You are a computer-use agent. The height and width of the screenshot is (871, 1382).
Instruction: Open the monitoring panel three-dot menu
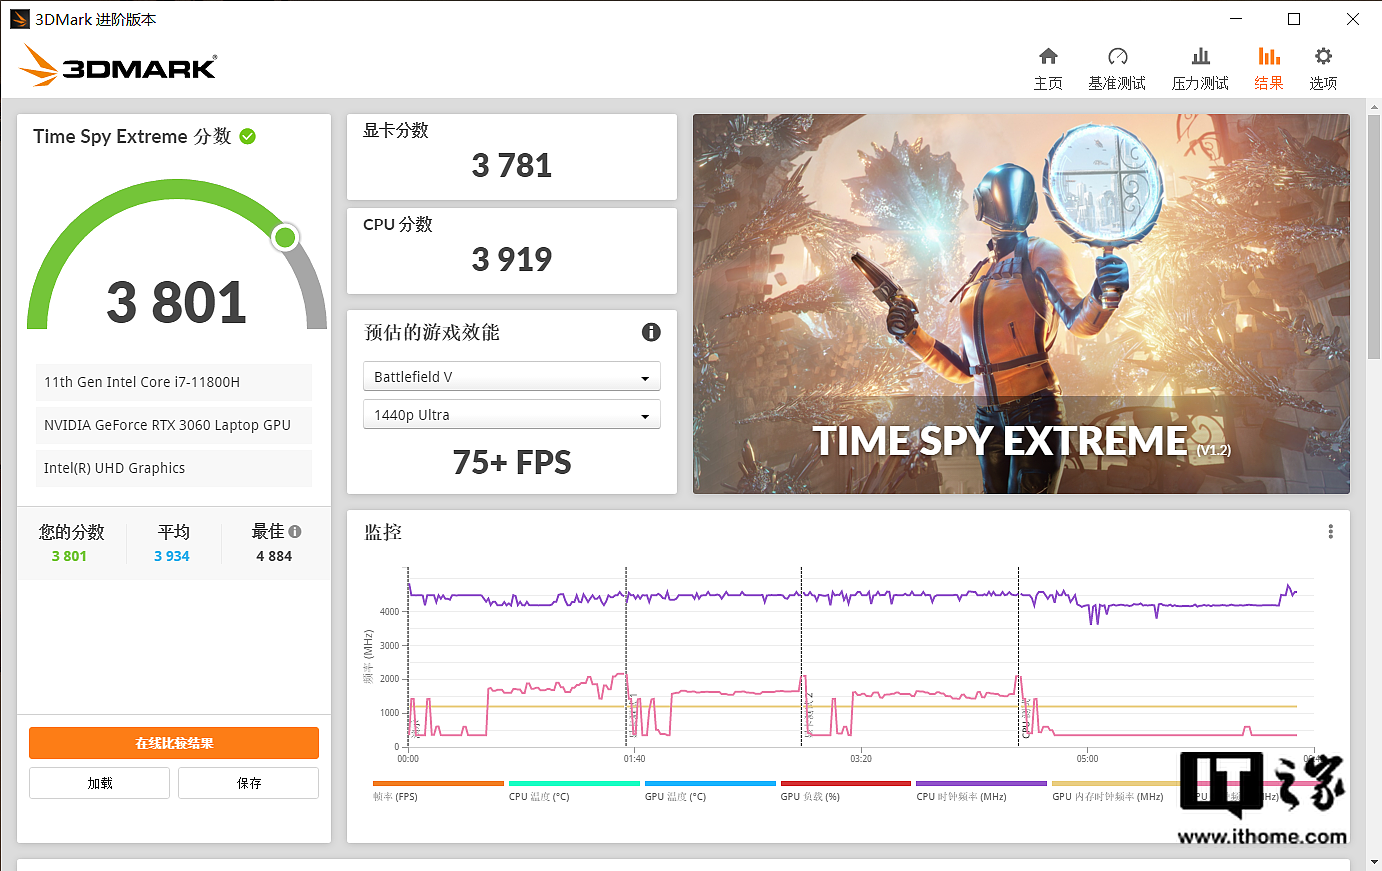[x=1330, y=531]
